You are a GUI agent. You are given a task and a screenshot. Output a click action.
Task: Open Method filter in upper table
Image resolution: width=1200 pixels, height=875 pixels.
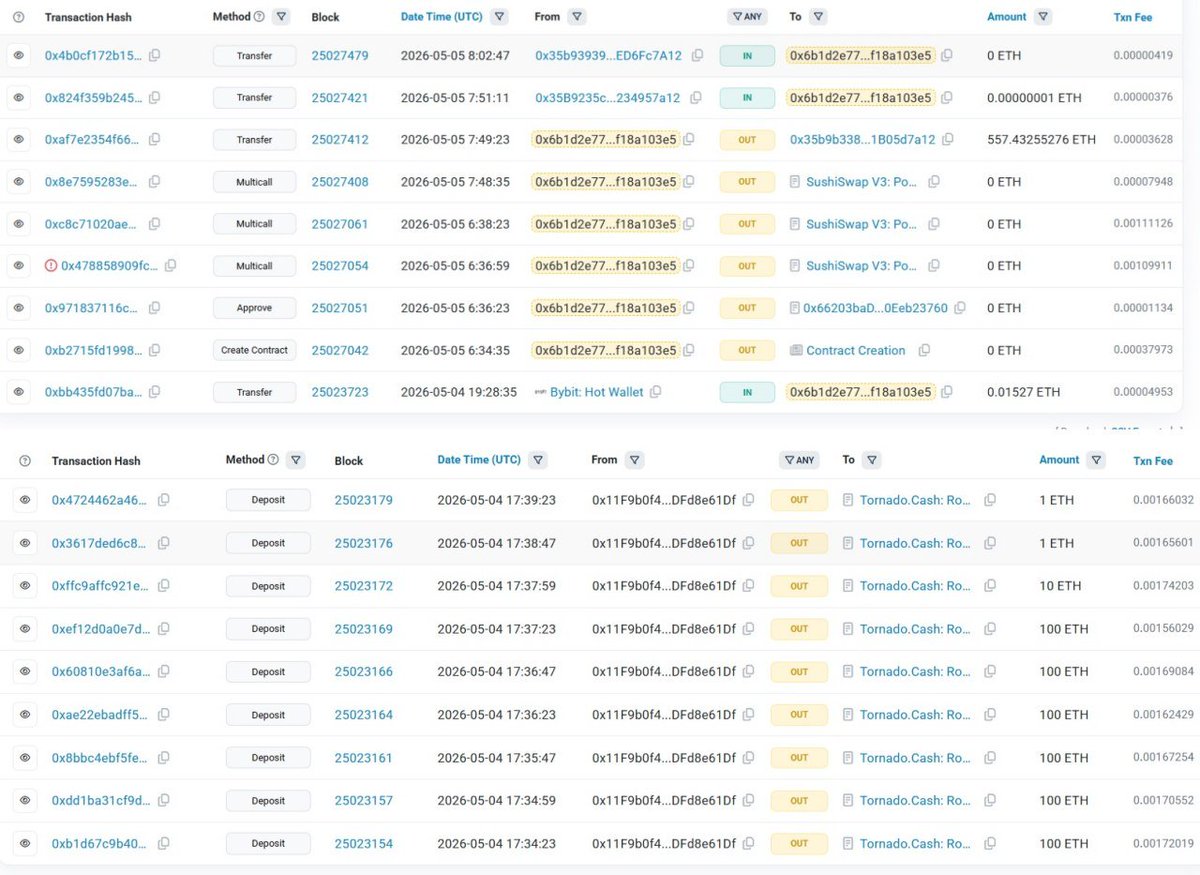282,17
